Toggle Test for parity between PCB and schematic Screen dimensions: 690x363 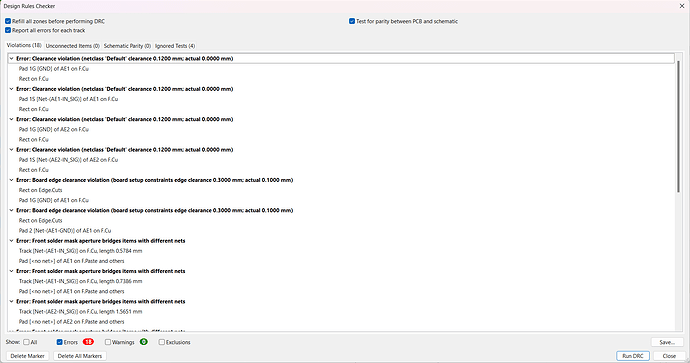click(352, 21)
